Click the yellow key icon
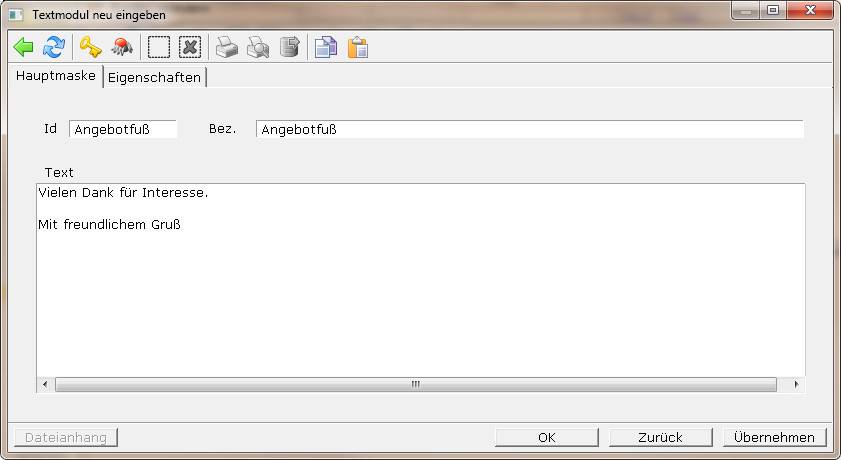Screen dimensions: 841x460 pos(91,47)
